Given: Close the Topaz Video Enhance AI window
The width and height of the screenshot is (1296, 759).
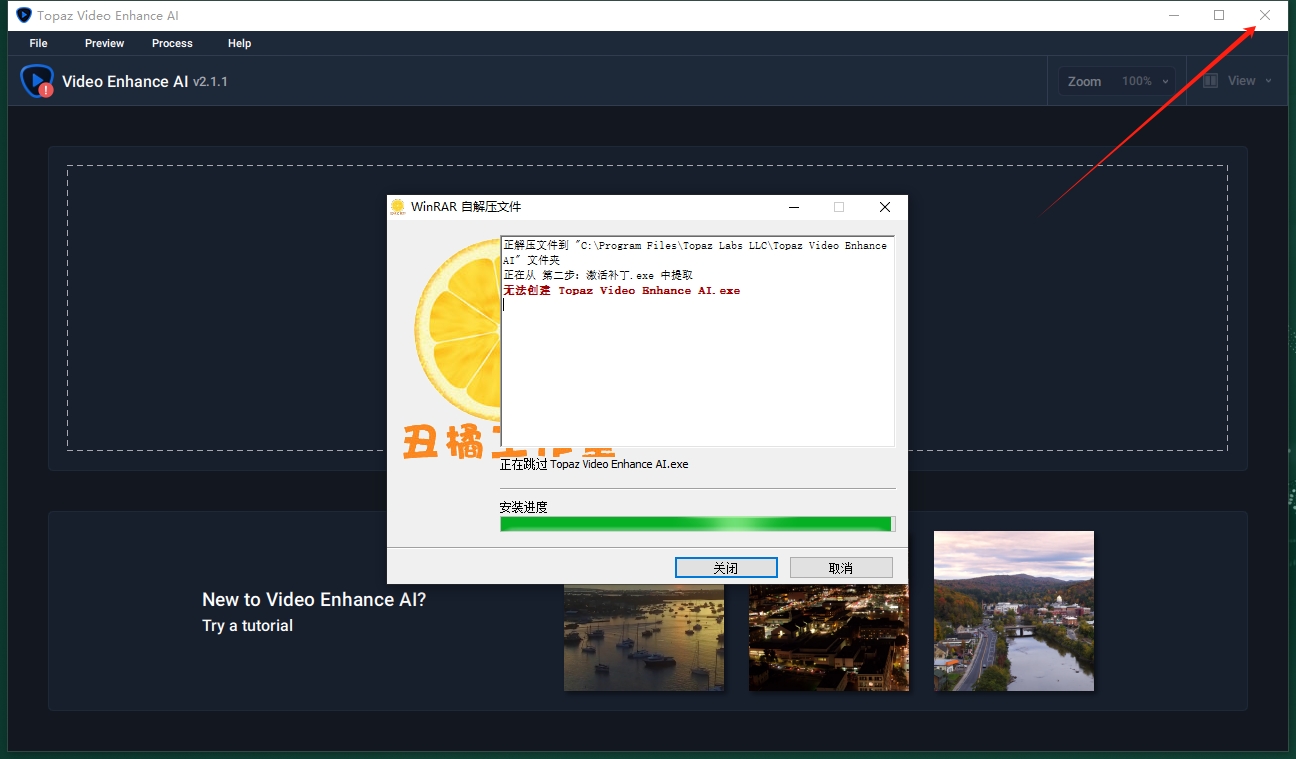Looking at the screenshot, I should [1265, 15].
